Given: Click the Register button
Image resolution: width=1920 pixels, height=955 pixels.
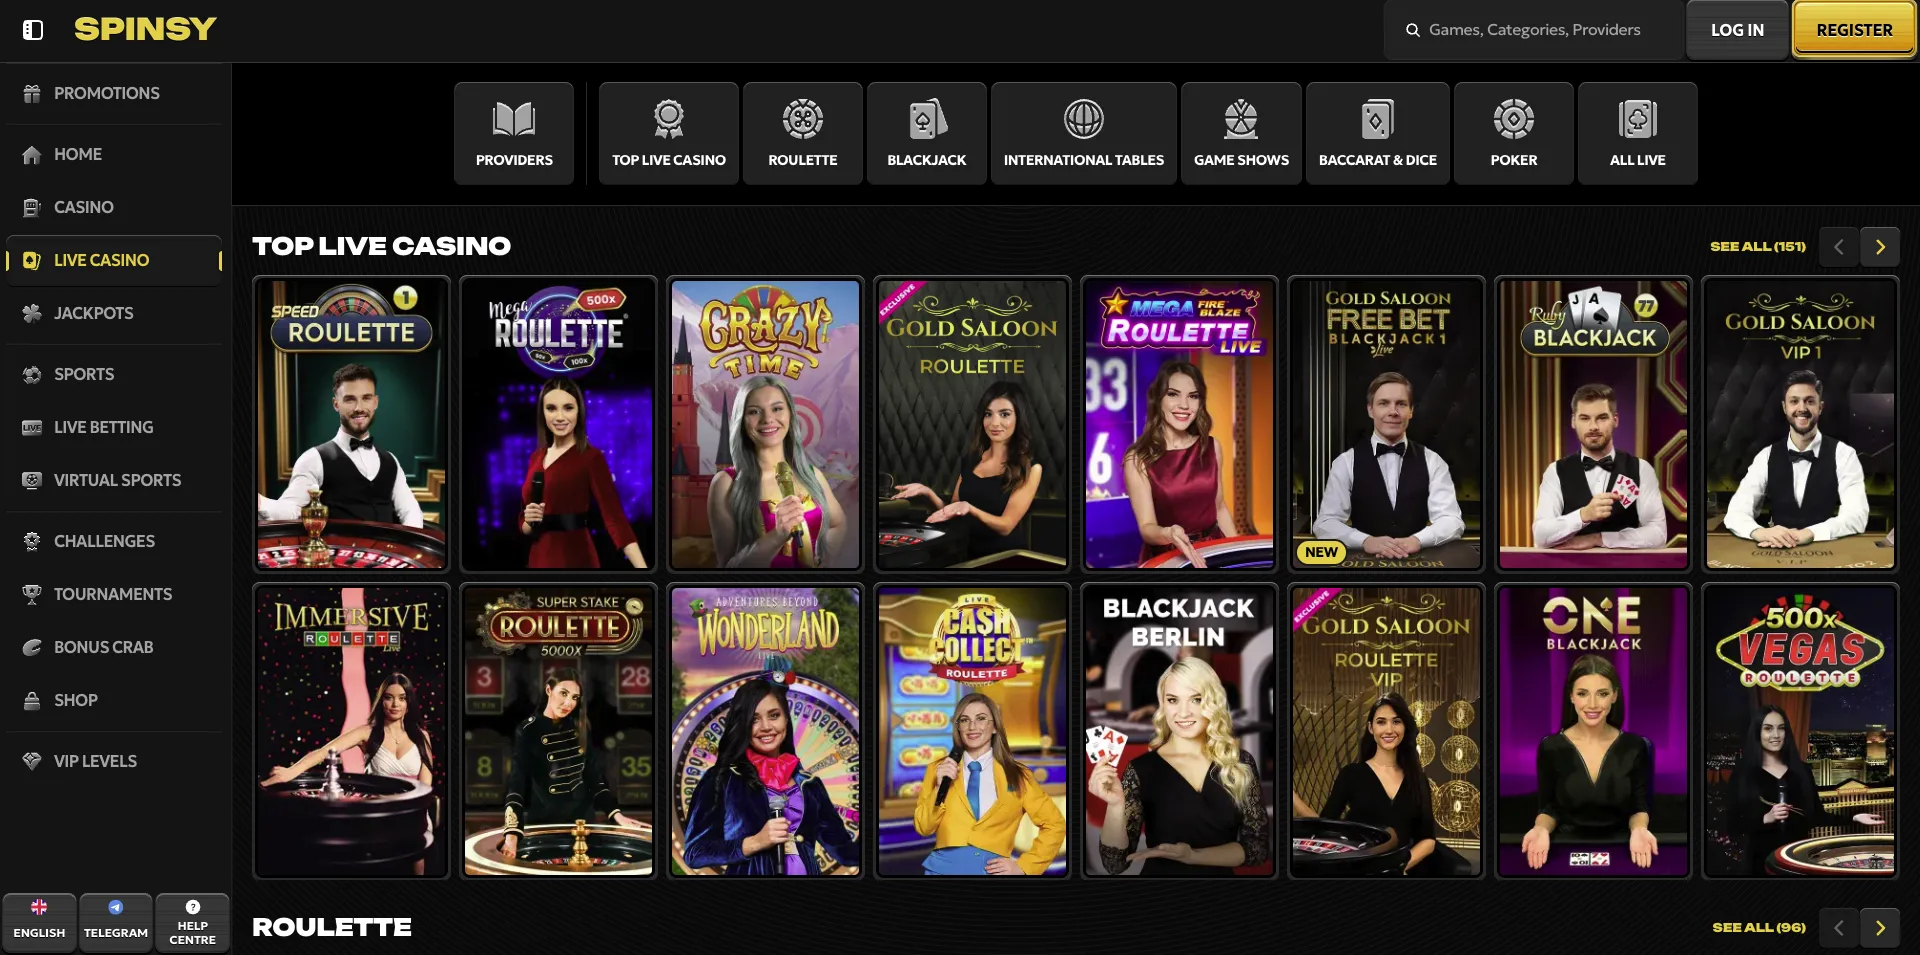Looking at the screenshot, I should [x=1854, y=30].
